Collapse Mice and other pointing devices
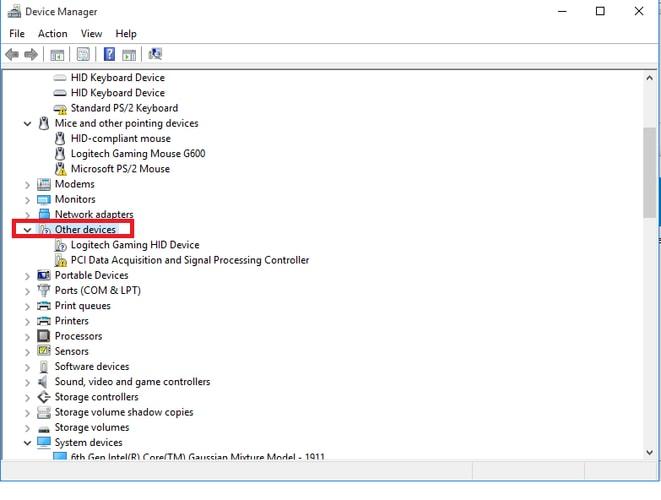661x500 pixels. [27, 124]
